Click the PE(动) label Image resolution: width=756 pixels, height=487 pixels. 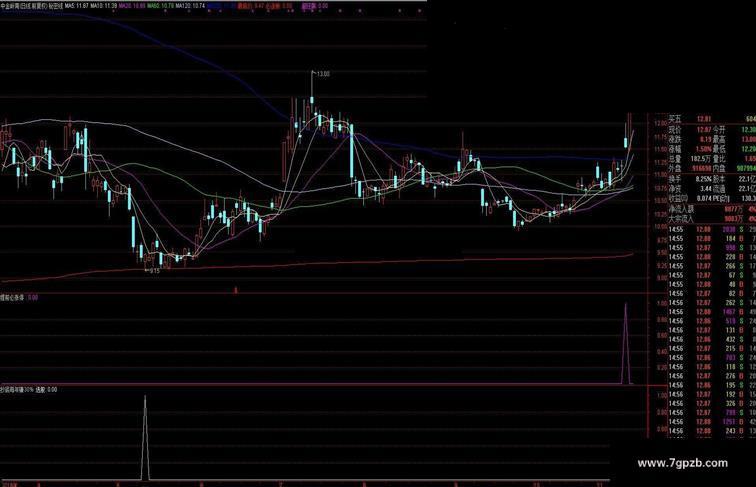tap(721, 198)
